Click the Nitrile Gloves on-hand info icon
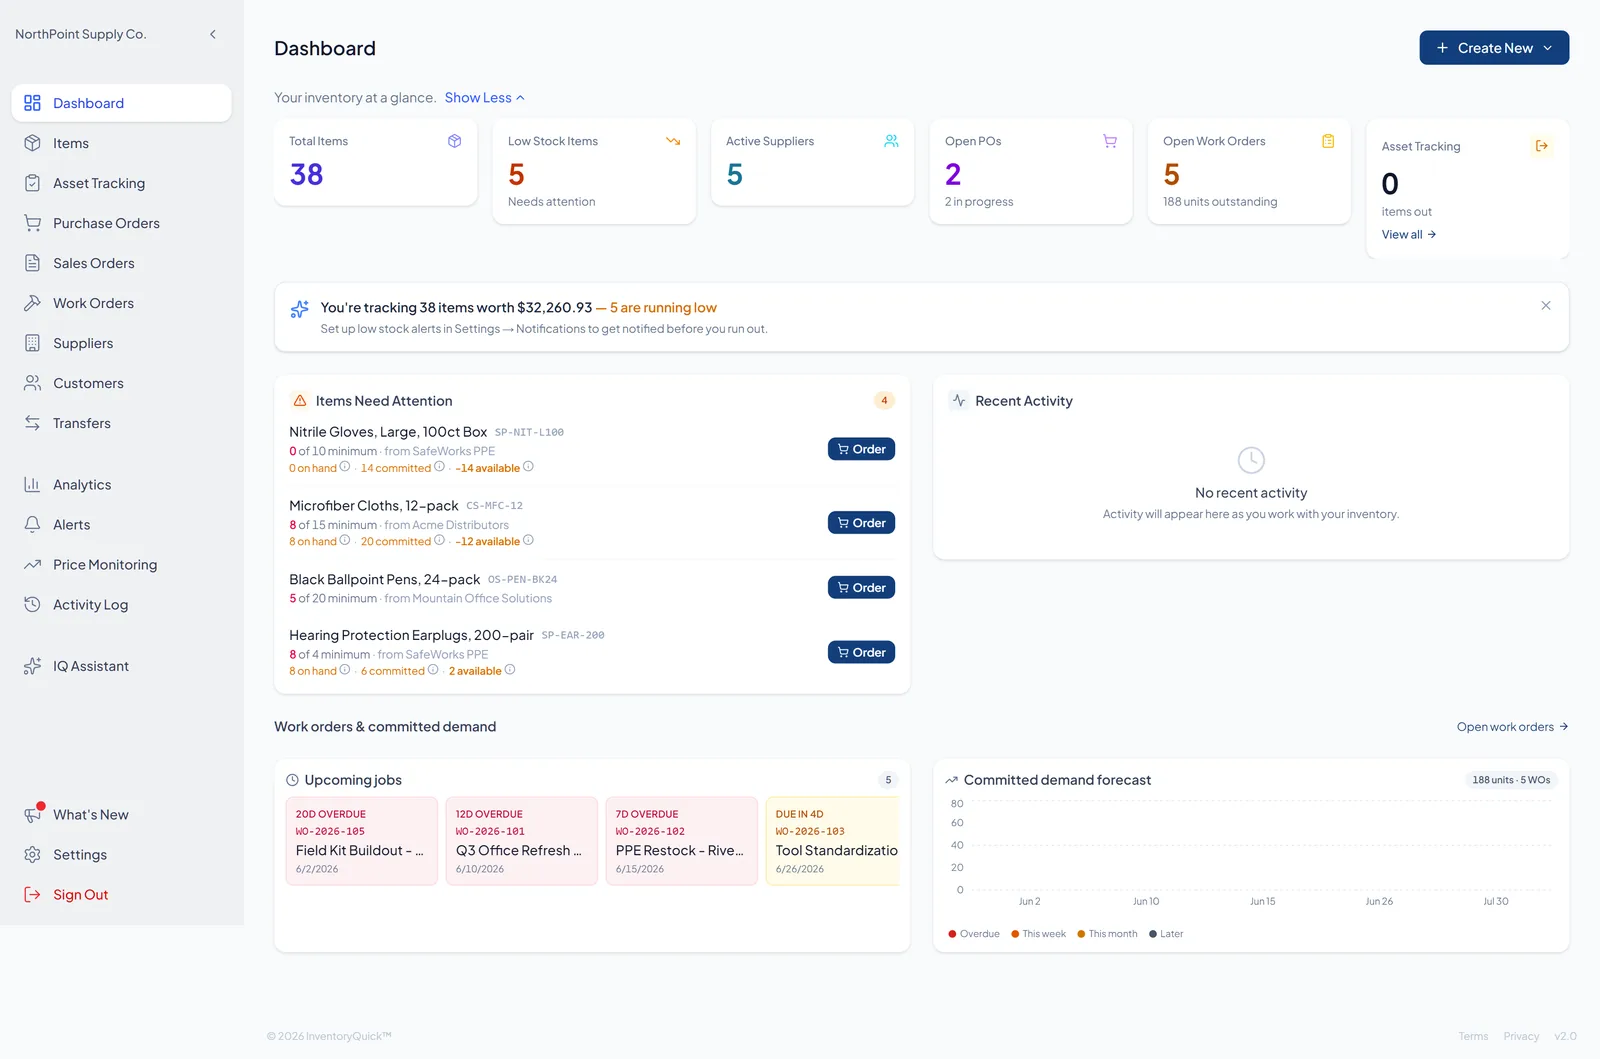Viewport: 1600px width, 1059px height. (x=345, y=467)
